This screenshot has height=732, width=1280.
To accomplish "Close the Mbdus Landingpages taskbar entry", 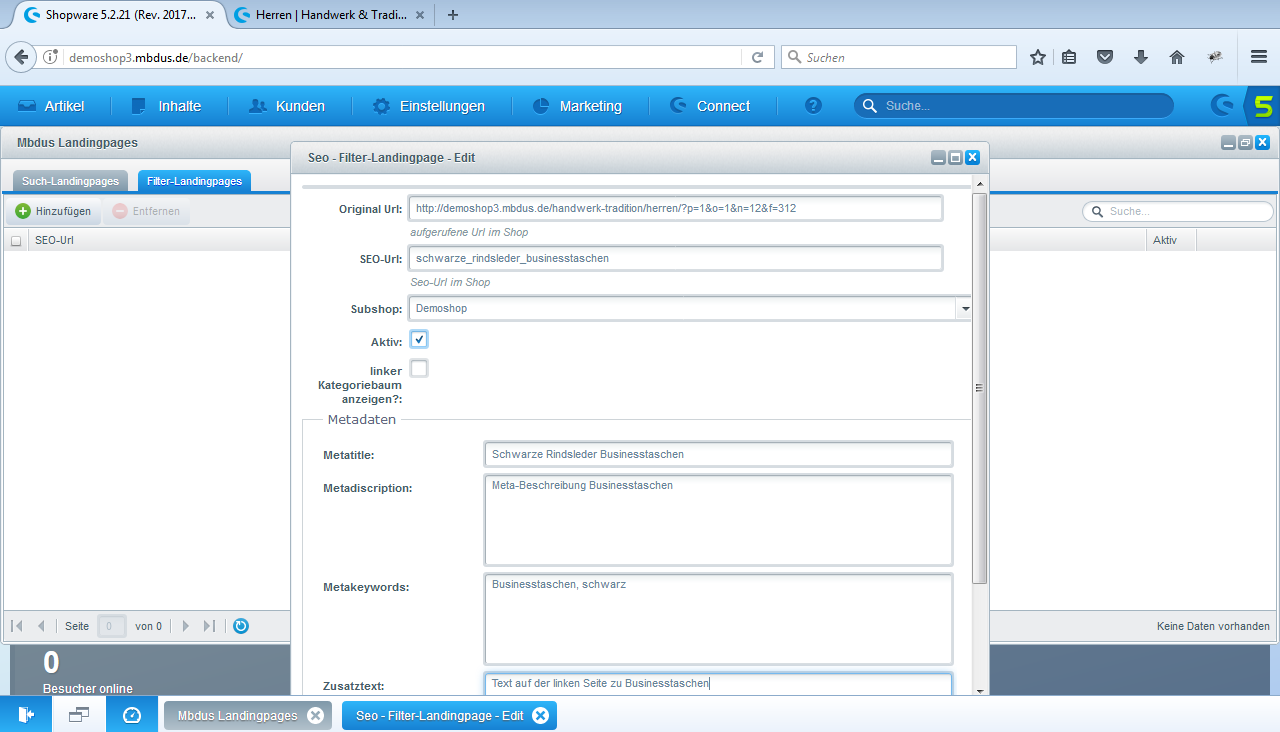I will (315, 715).
